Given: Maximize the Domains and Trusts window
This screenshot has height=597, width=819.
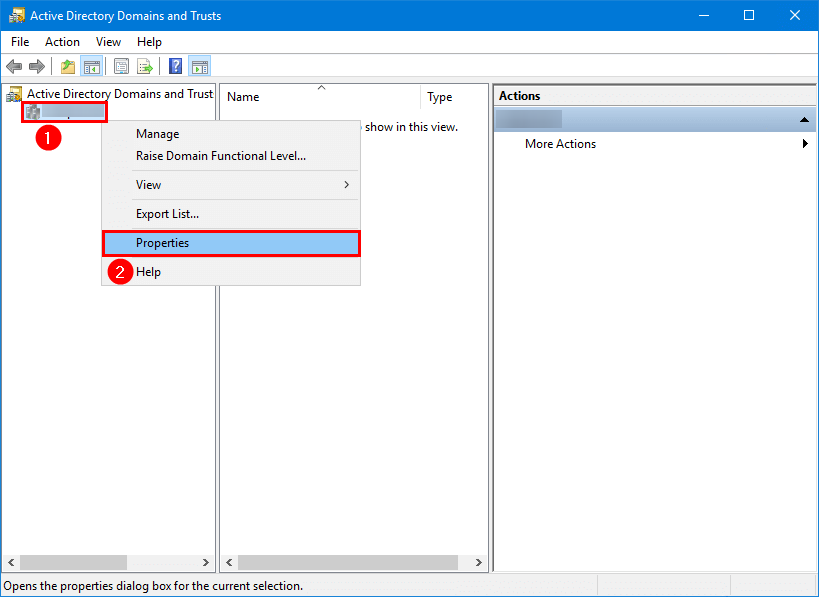Looking at the screenshot, I should (x=749, y=16).
